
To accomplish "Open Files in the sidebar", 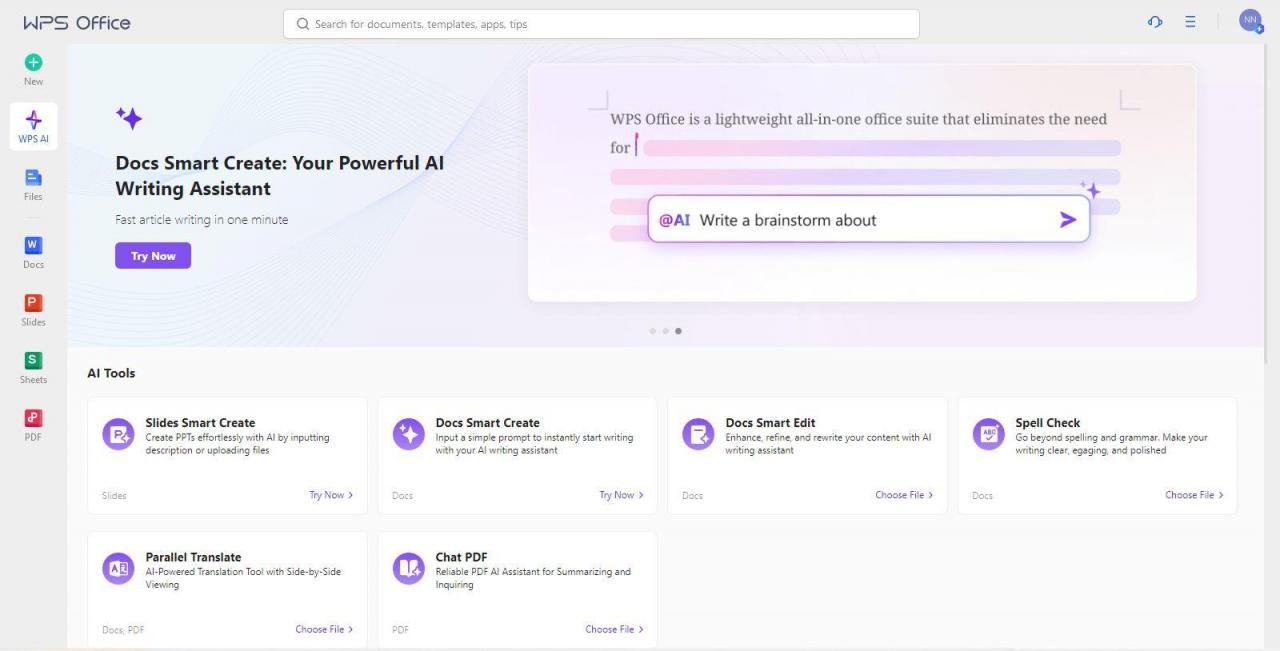I will (x=34, y=184).
